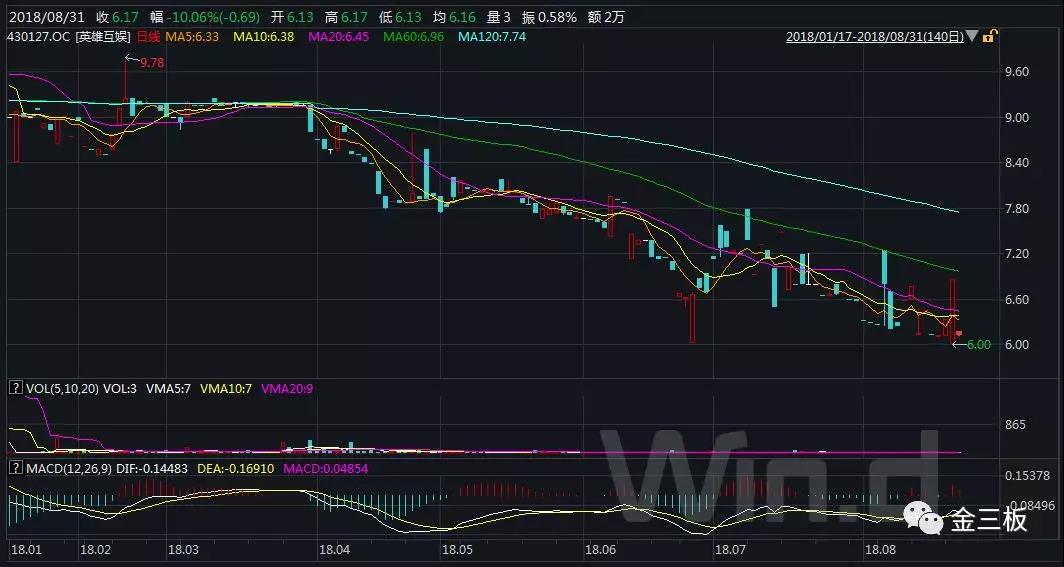Expand the date range dropdown triangle
Image resolution: width=1064 pixels, height=567 pixels.
tap(972, 36)
